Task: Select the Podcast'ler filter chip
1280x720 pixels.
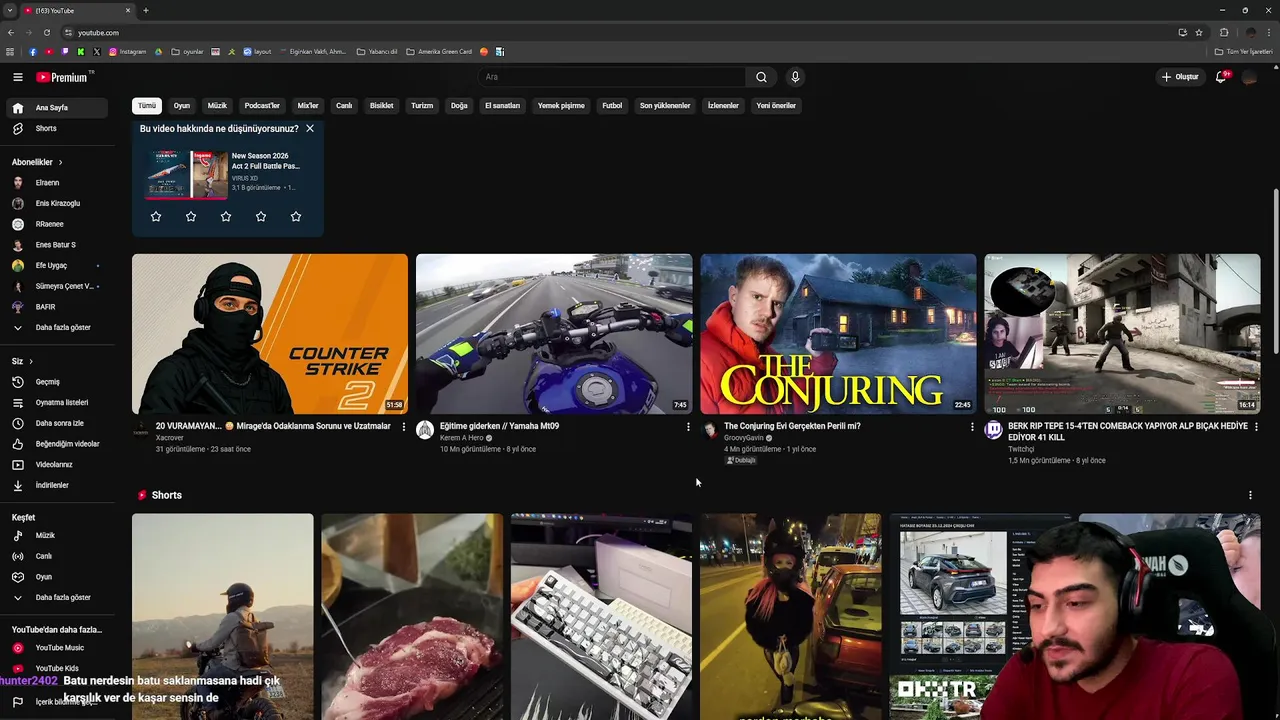Action: point(262,106)
